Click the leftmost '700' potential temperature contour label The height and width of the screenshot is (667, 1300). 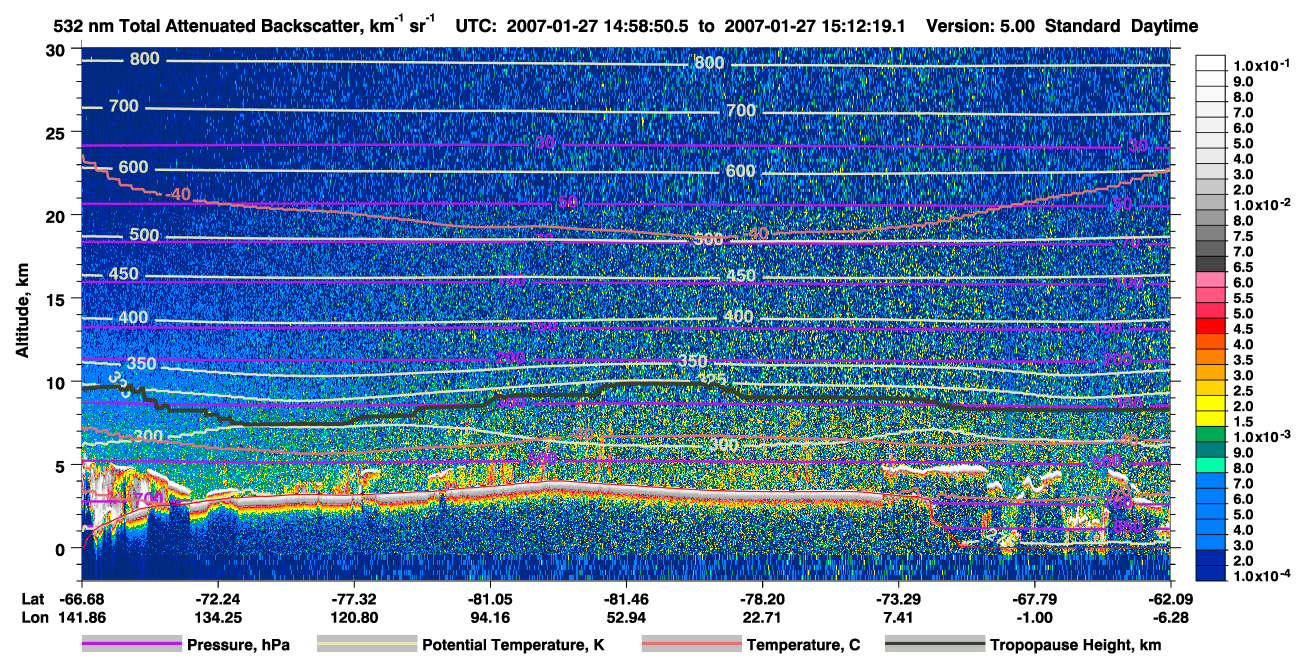coord(124,106)
